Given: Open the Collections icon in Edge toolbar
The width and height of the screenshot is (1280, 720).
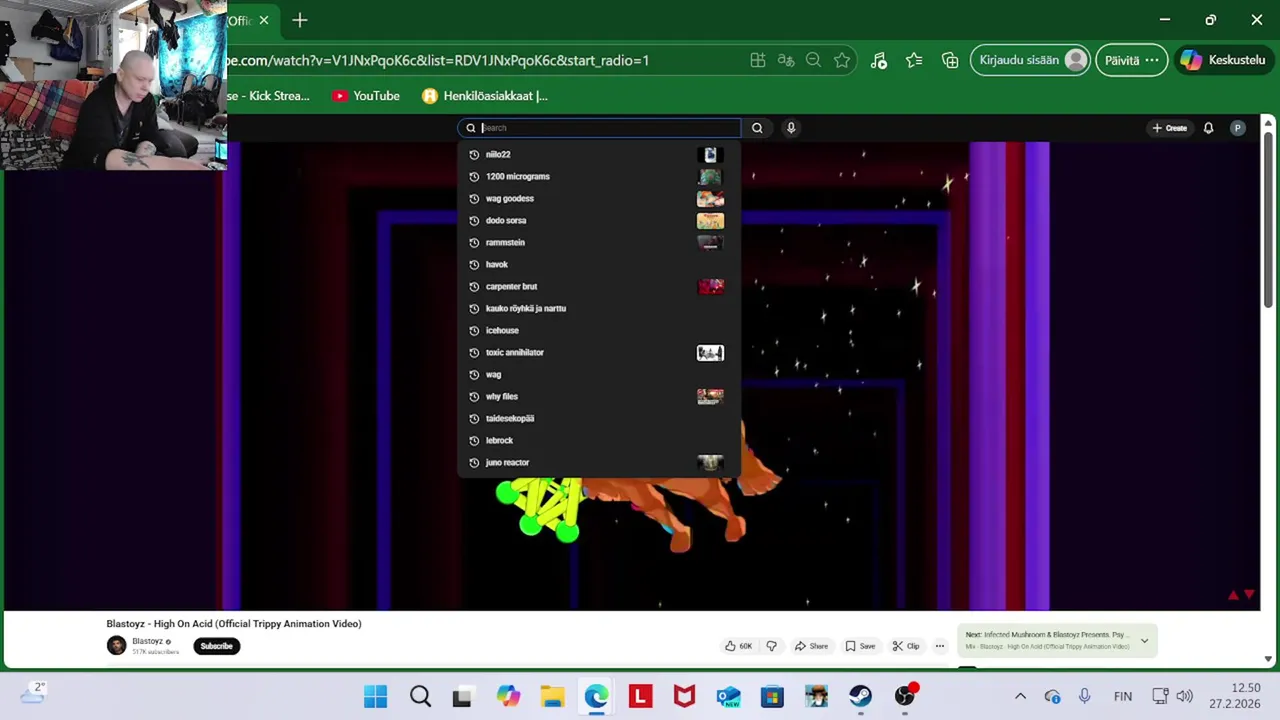Looking at the screenshot, I should pyautogui.click(x=950, y=61).
